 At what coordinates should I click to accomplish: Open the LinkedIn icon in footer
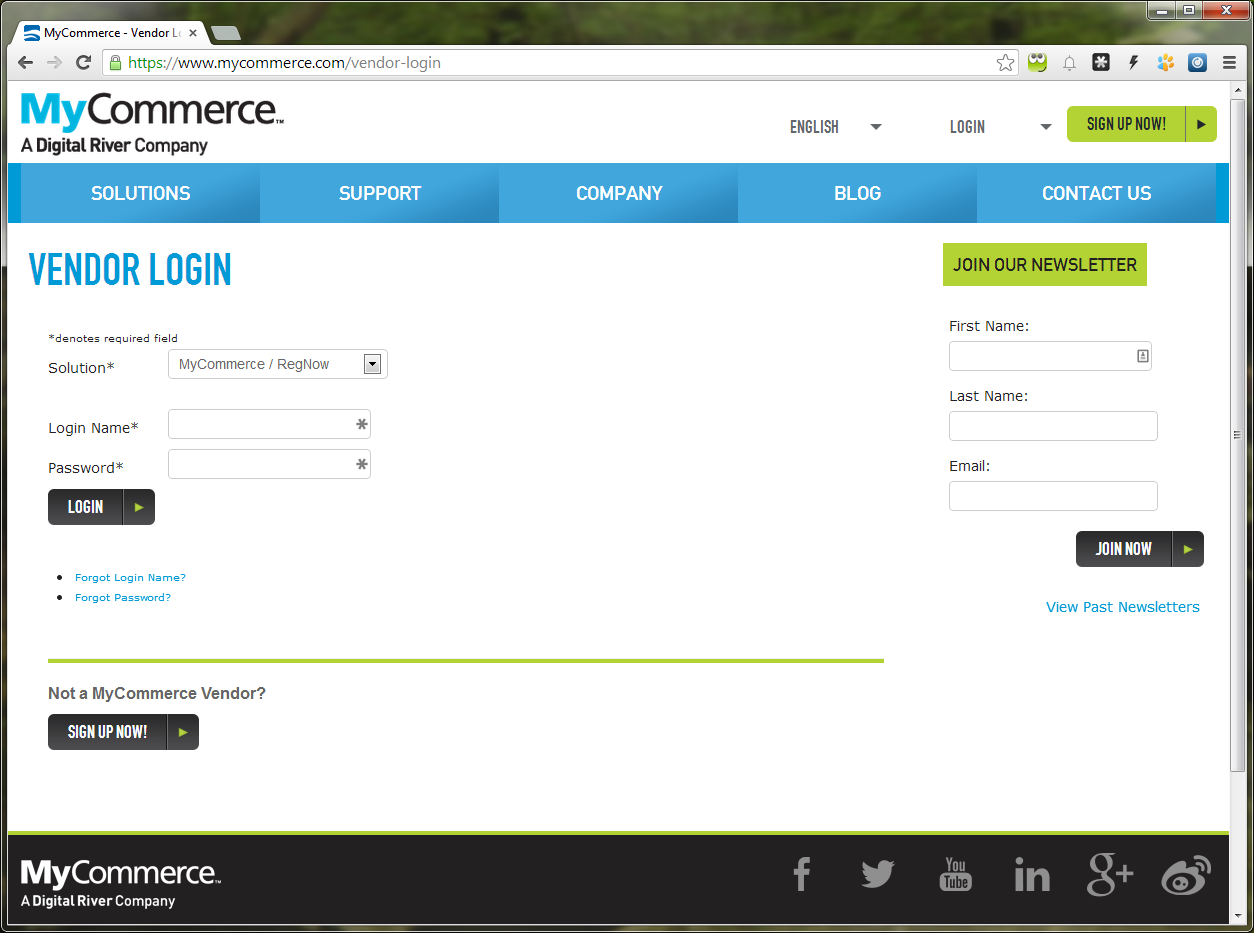(1032, 875)
